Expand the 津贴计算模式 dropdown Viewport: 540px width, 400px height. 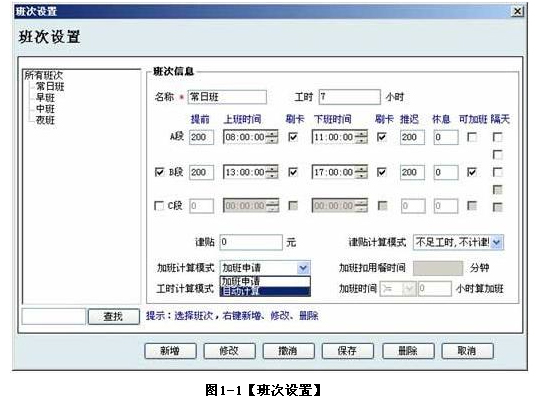497,242
